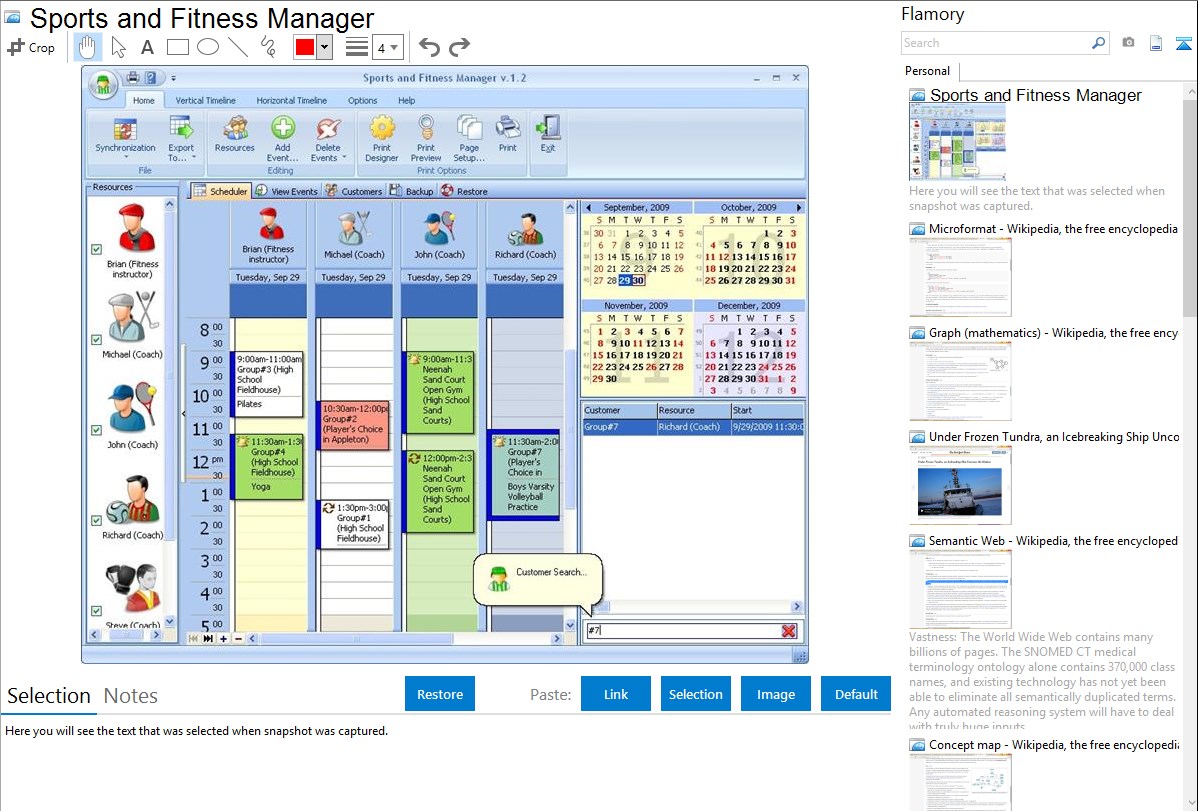Toggle the checkbox beside John (Coach) resource
The image size is (1198, 811).
[x=96, y=430]
